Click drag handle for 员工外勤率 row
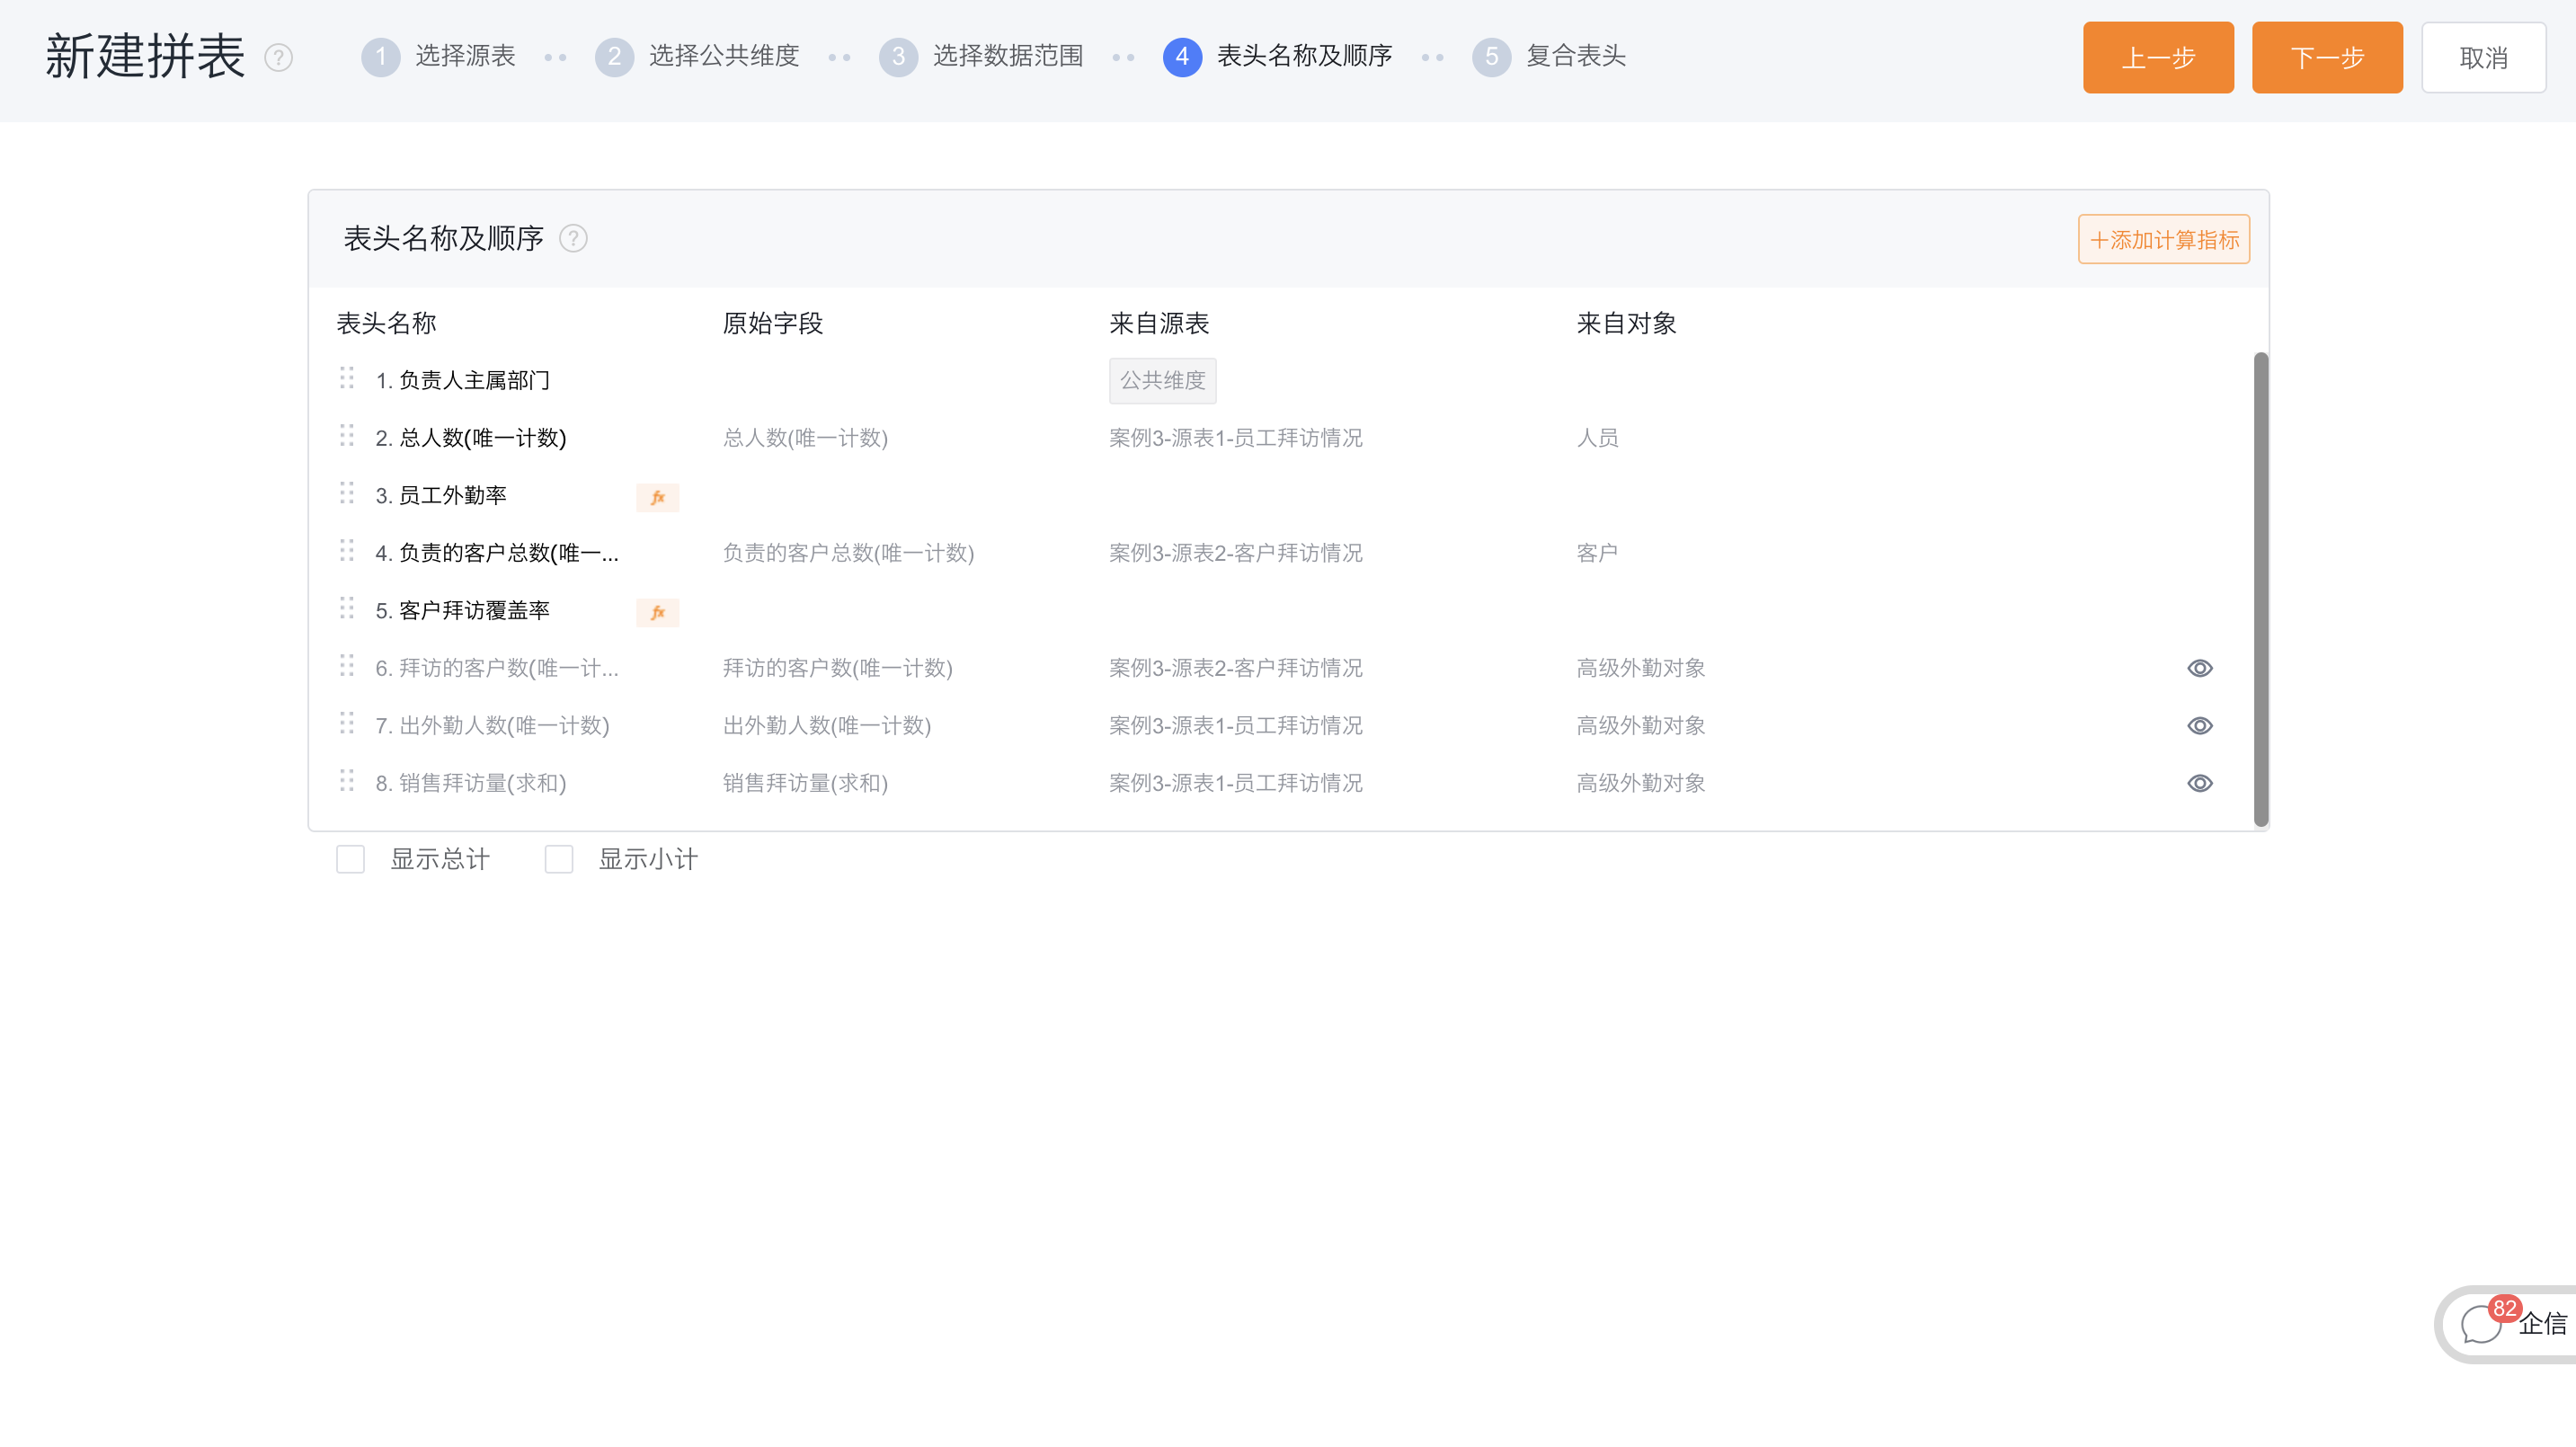This screenshot has width=2576, height=1447. click(x=347, y=494)
